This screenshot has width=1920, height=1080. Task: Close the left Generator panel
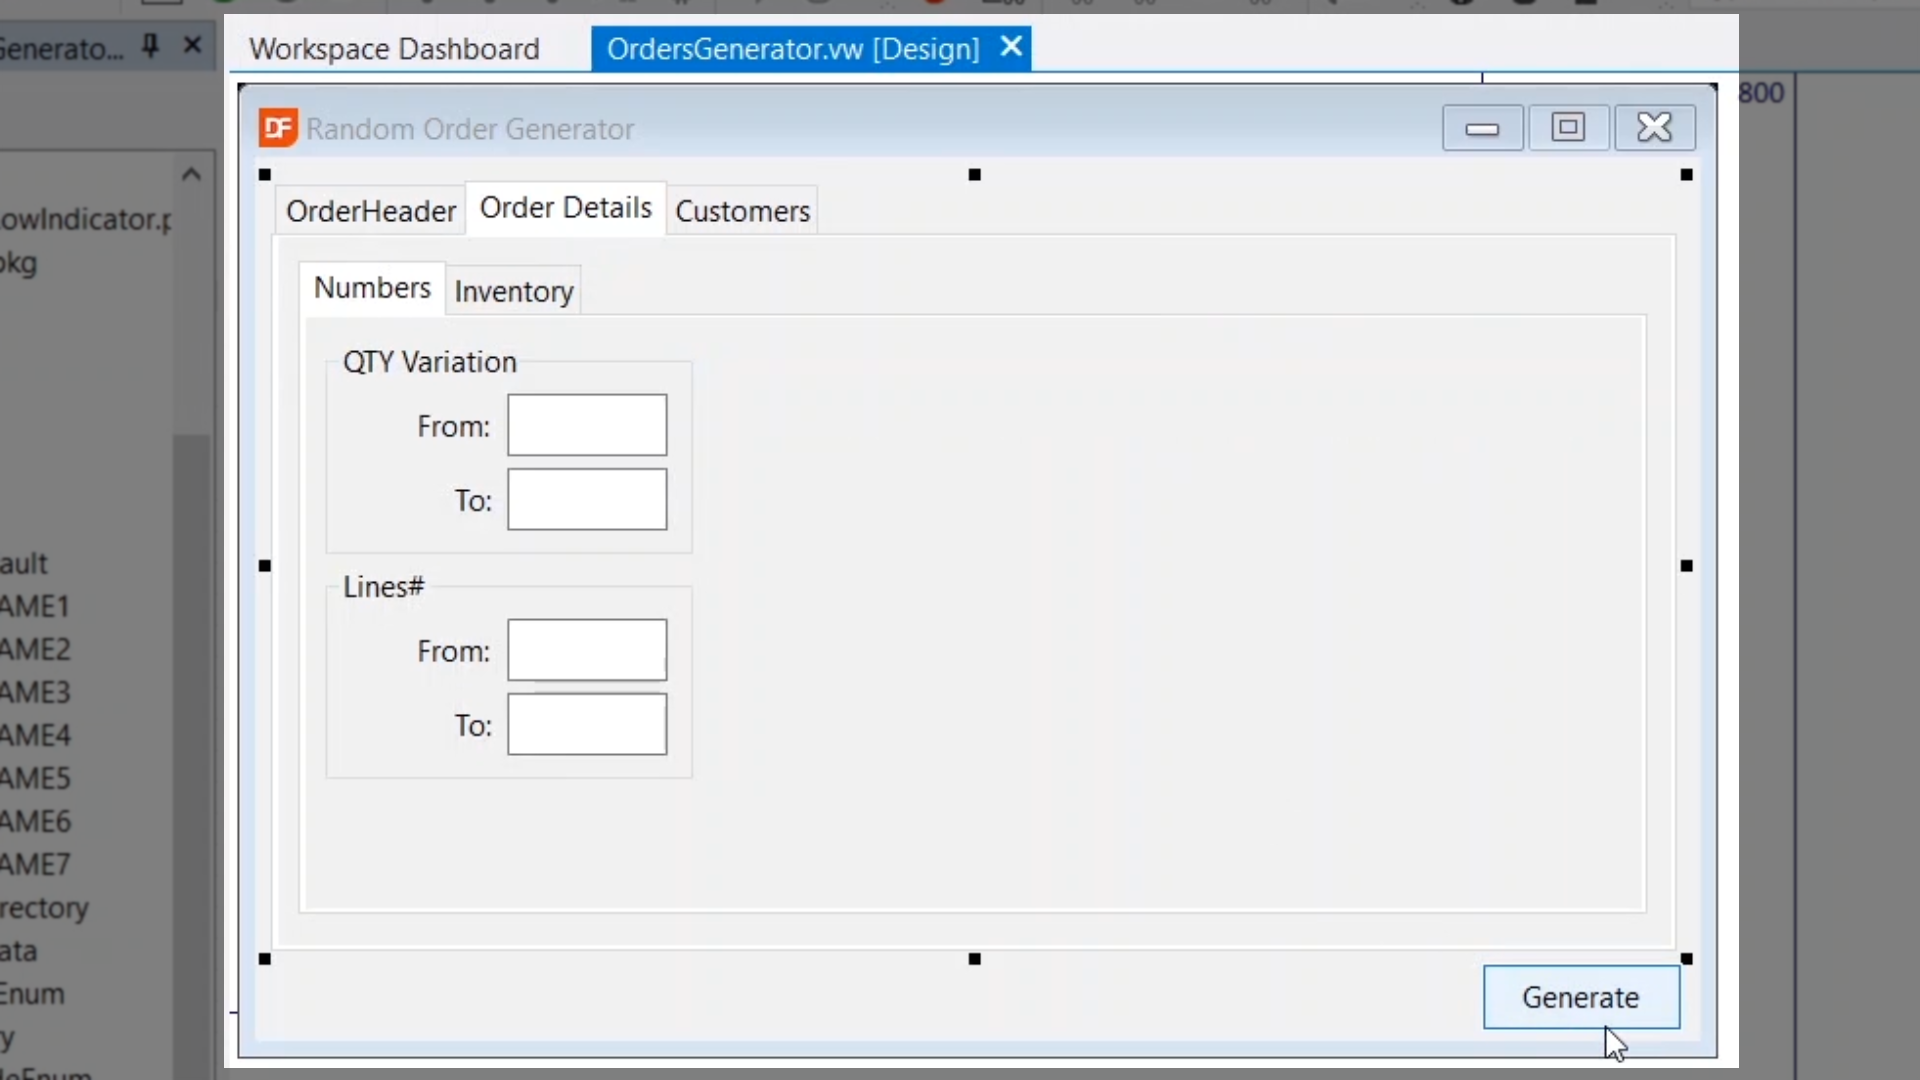pyautogui.click(x=193, y=45)
